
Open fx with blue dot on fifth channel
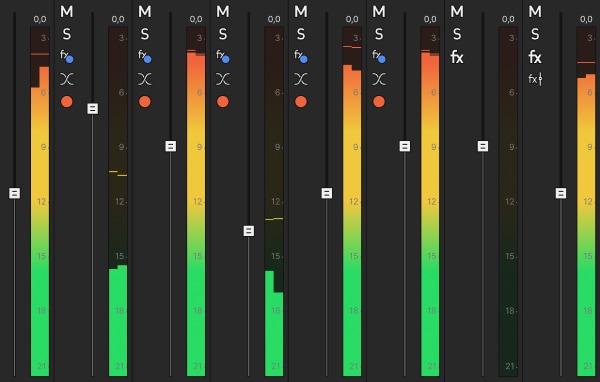[379, 56]
